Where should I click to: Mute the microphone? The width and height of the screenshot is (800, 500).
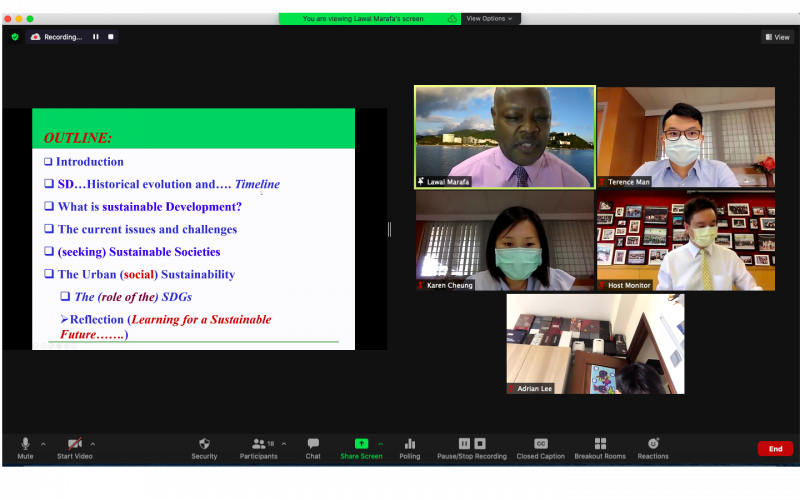pos(25,448)
